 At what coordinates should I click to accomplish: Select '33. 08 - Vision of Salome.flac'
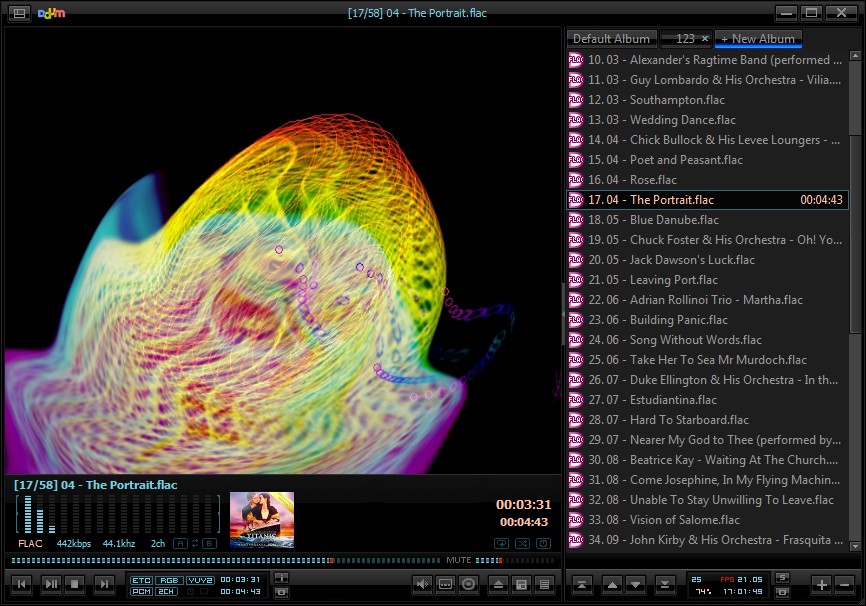[x=707, y=519]
